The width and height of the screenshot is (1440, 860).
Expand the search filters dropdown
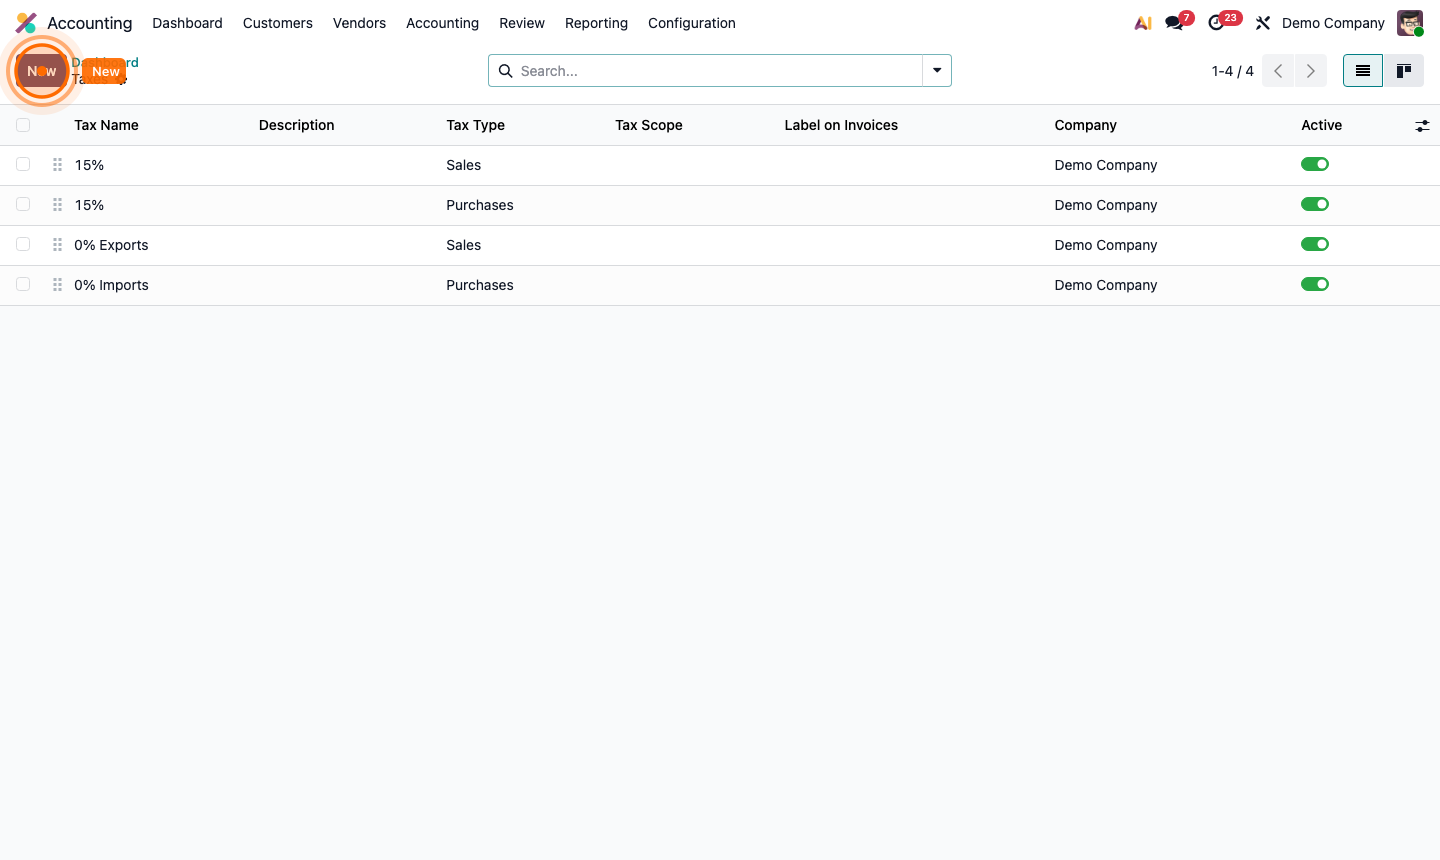936,70
